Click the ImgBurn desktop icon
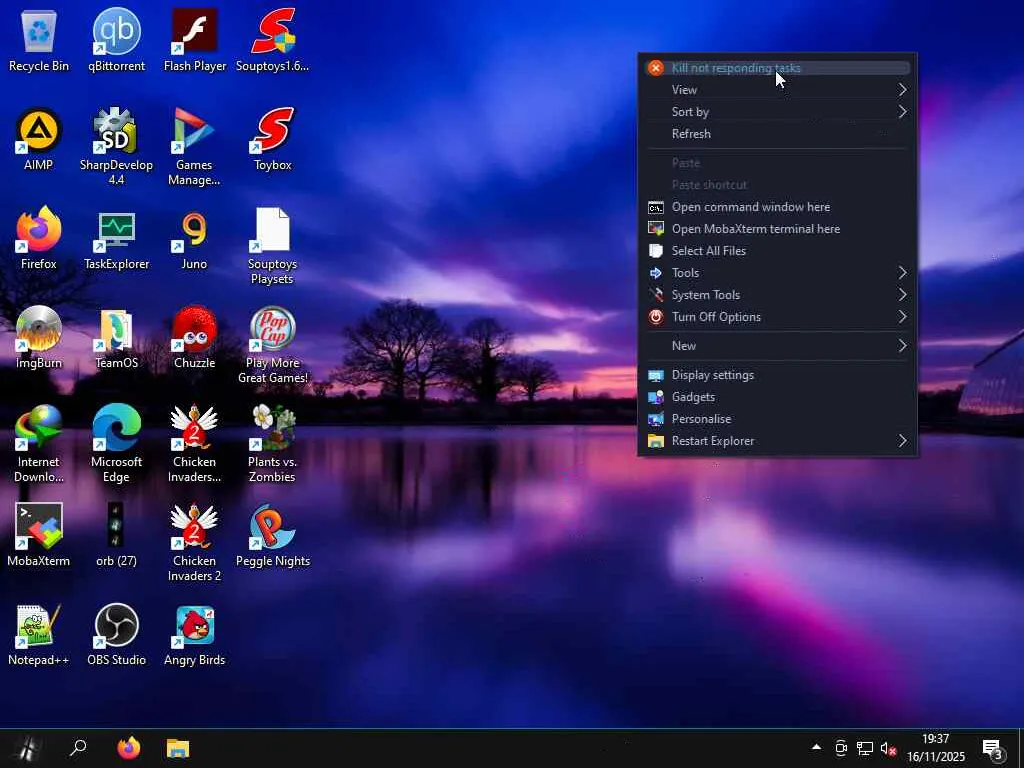Image resolution: width=1024 pixels, height=768 pixels. click(38, 330)
